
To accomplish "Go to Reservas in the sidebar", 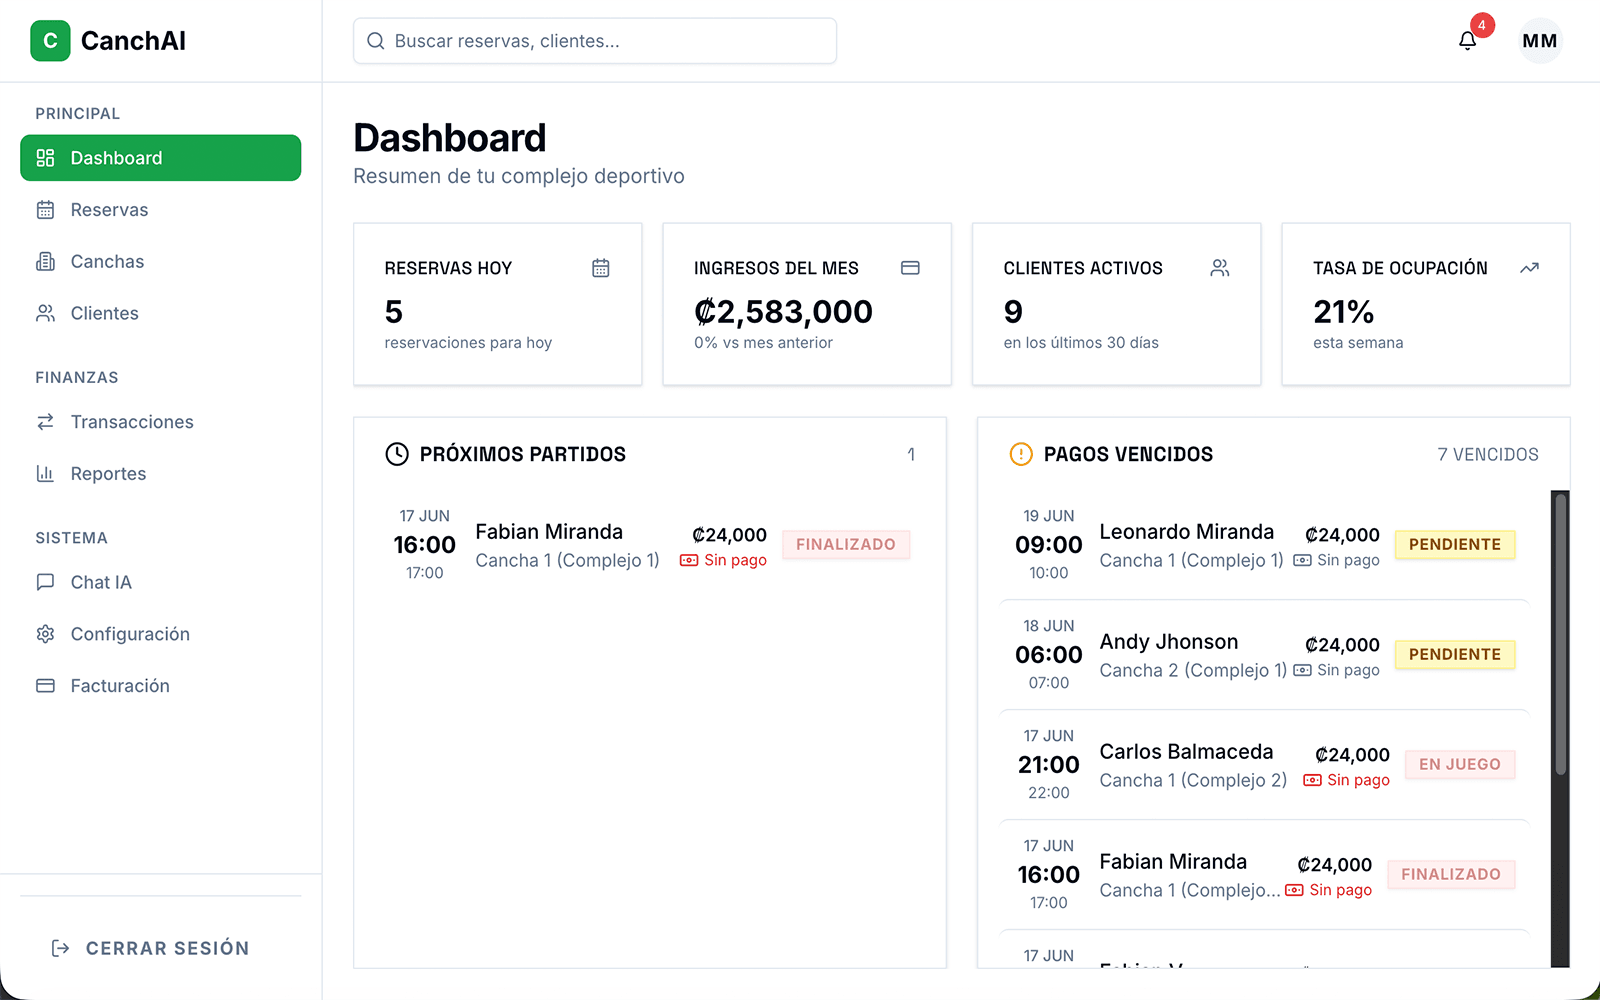I will pyautogui.click(x=160, y=210).
